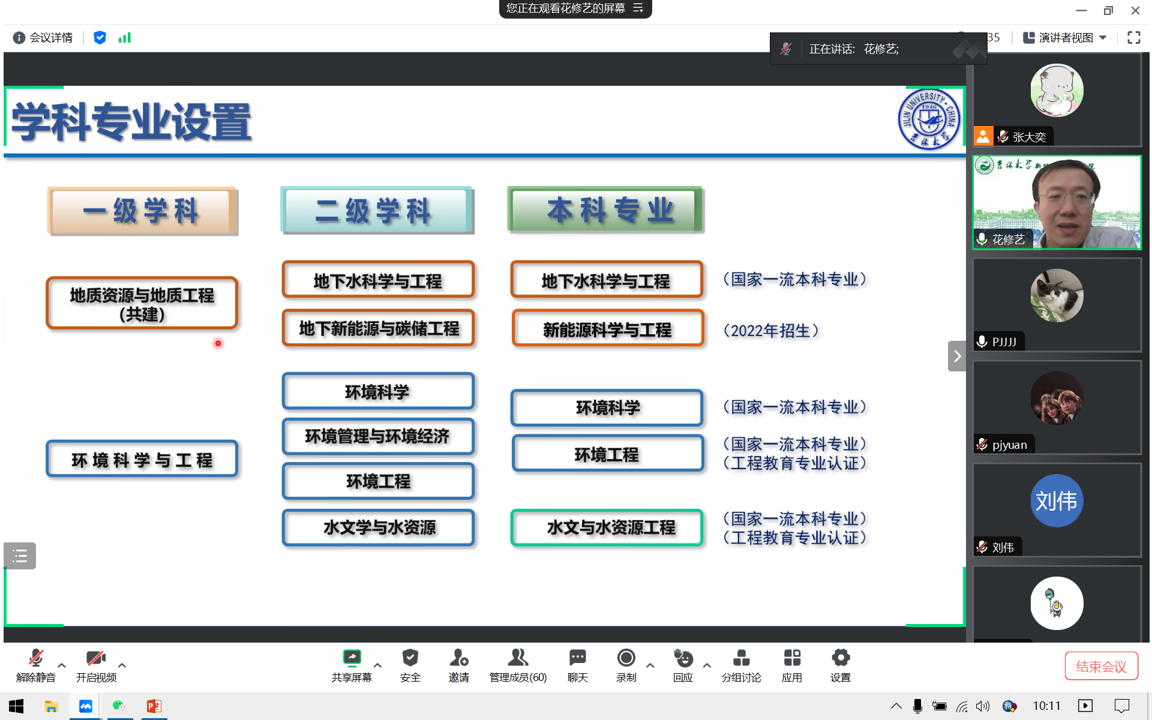The height and width of the screenshot is (720, 1152).
Task: Open the Security (安全) shield icon
Action: tap(410, 659)
